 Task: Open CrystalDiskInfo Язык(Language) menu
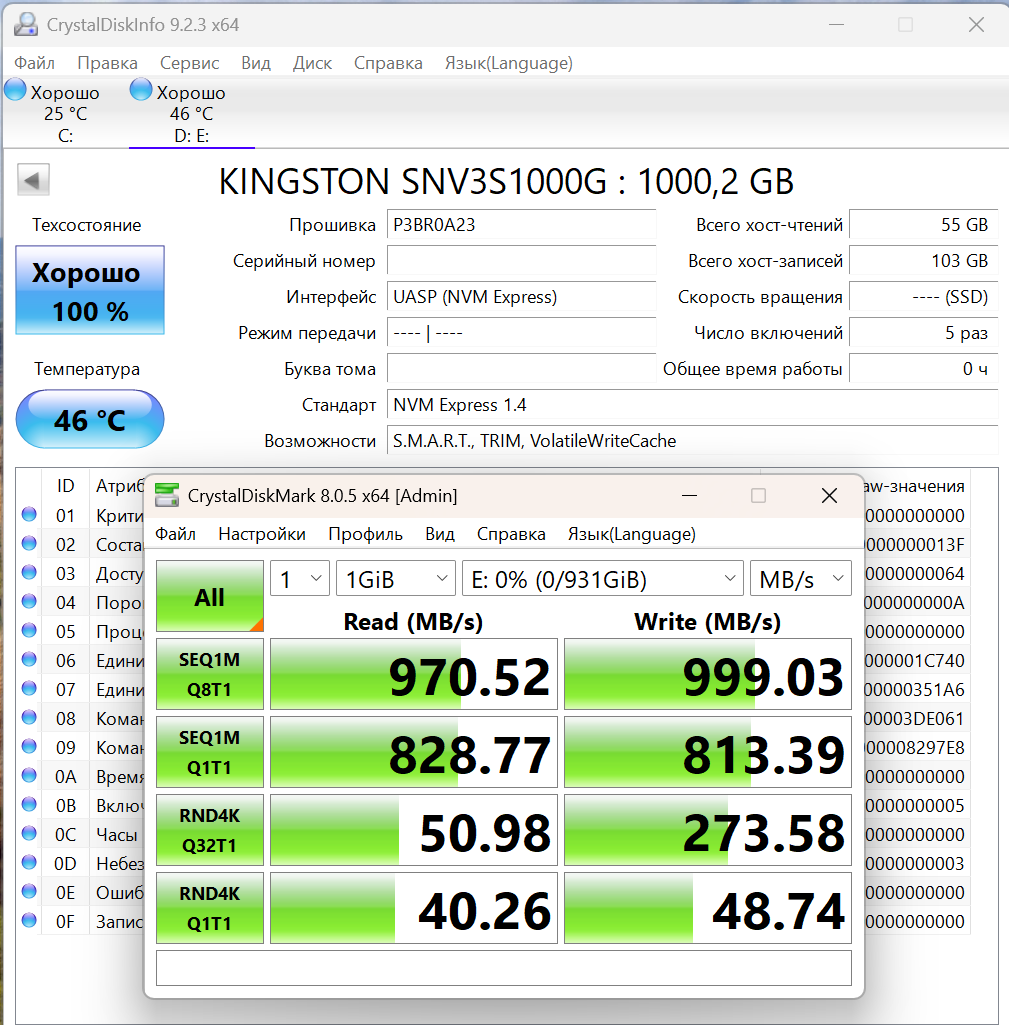[508, 63]
